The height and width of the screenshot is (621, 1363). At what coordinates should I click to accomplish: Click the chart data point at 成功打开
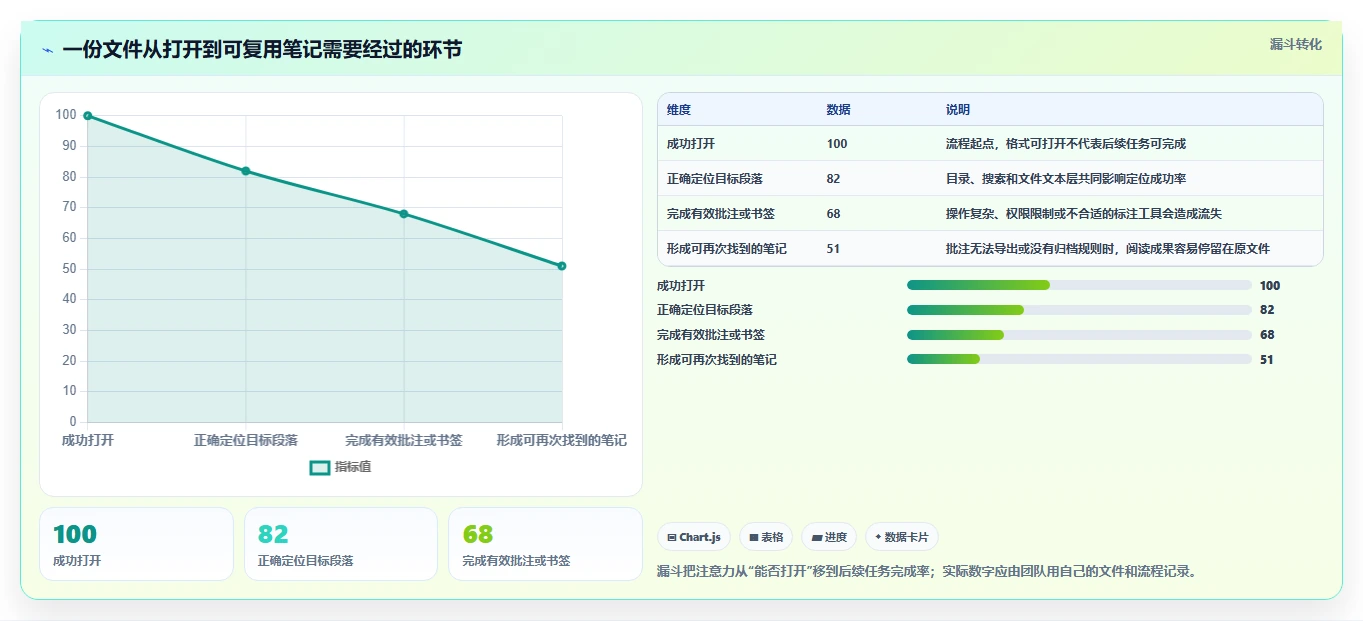(88, 116)
